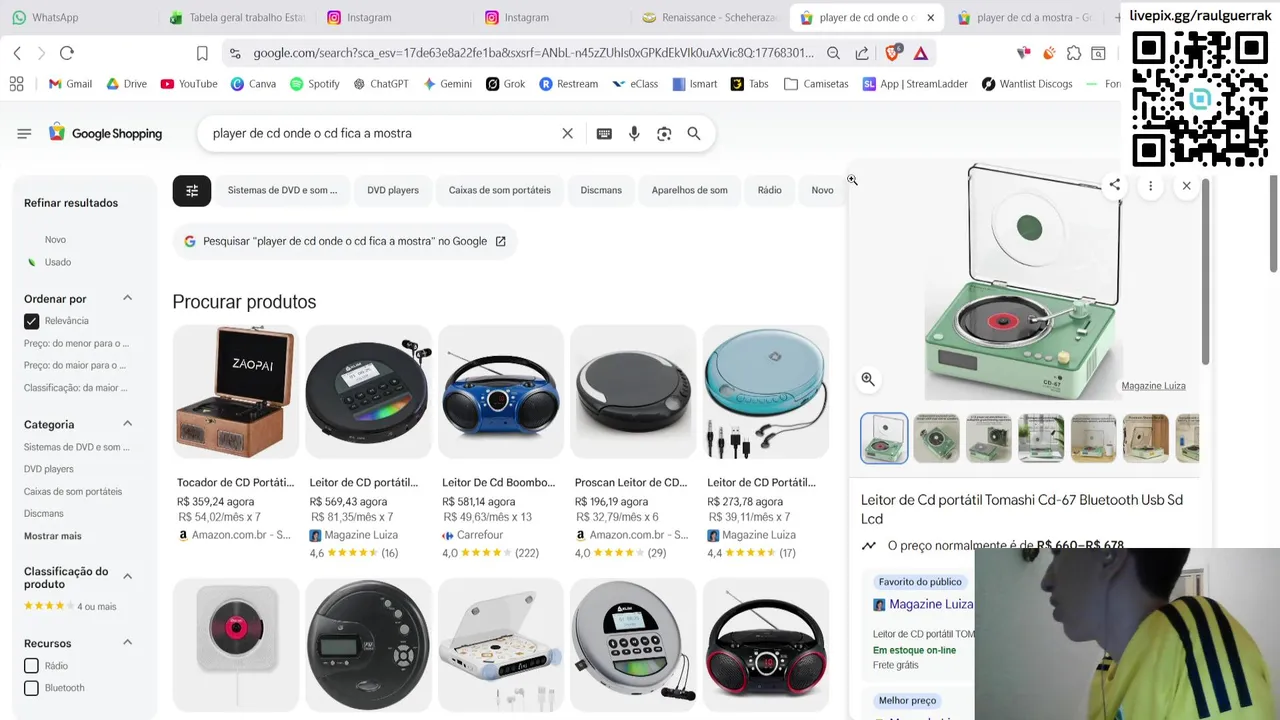Click Pesquisar no Google link
The width and height of the screenshot is (1280, 720).
tap(345, 241)
